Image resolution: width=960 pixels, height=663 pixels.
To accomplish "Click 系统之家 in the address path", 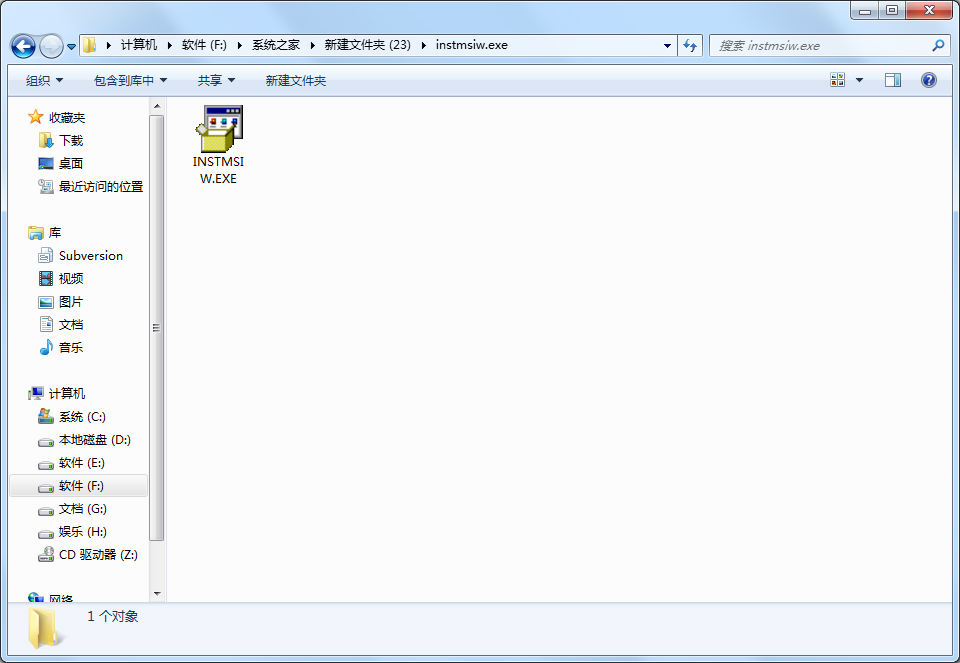I will (x=275, y=45).
